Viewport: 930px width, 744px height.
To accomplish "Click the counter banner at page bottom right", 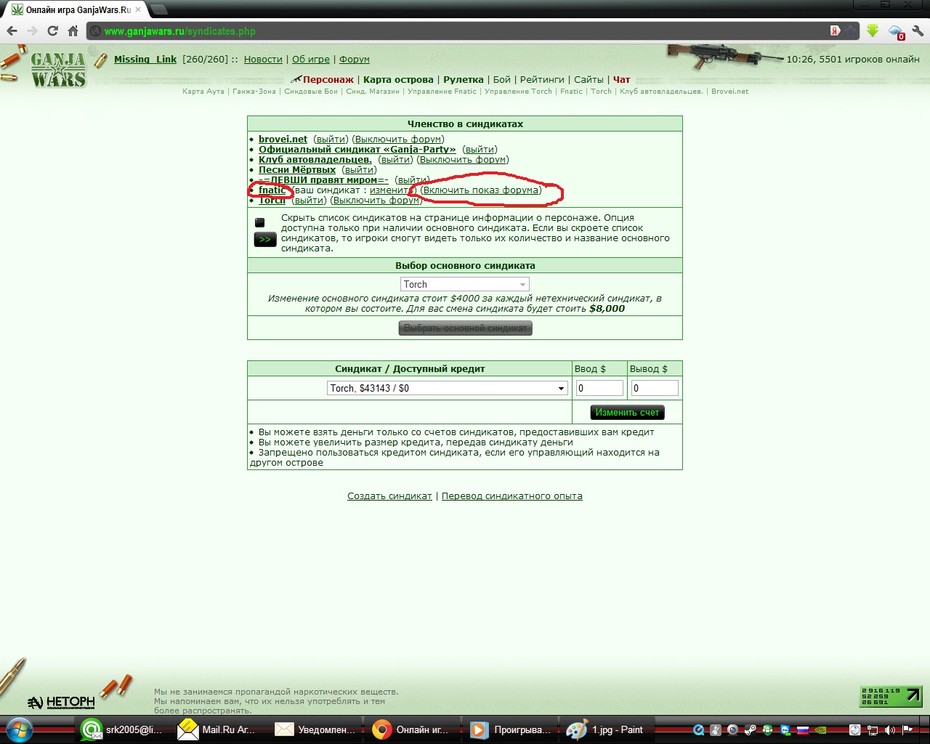I will pyautogui.click(x=891, y=697).
